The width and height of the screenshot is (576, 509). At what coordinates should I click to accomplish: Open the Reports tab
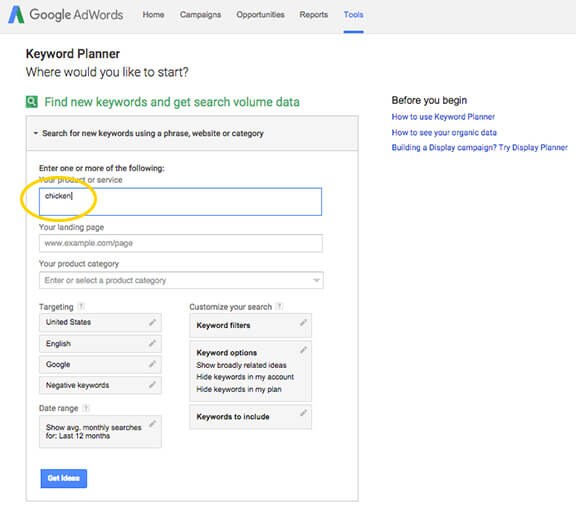pyautogui.click(x=313, y=15)
